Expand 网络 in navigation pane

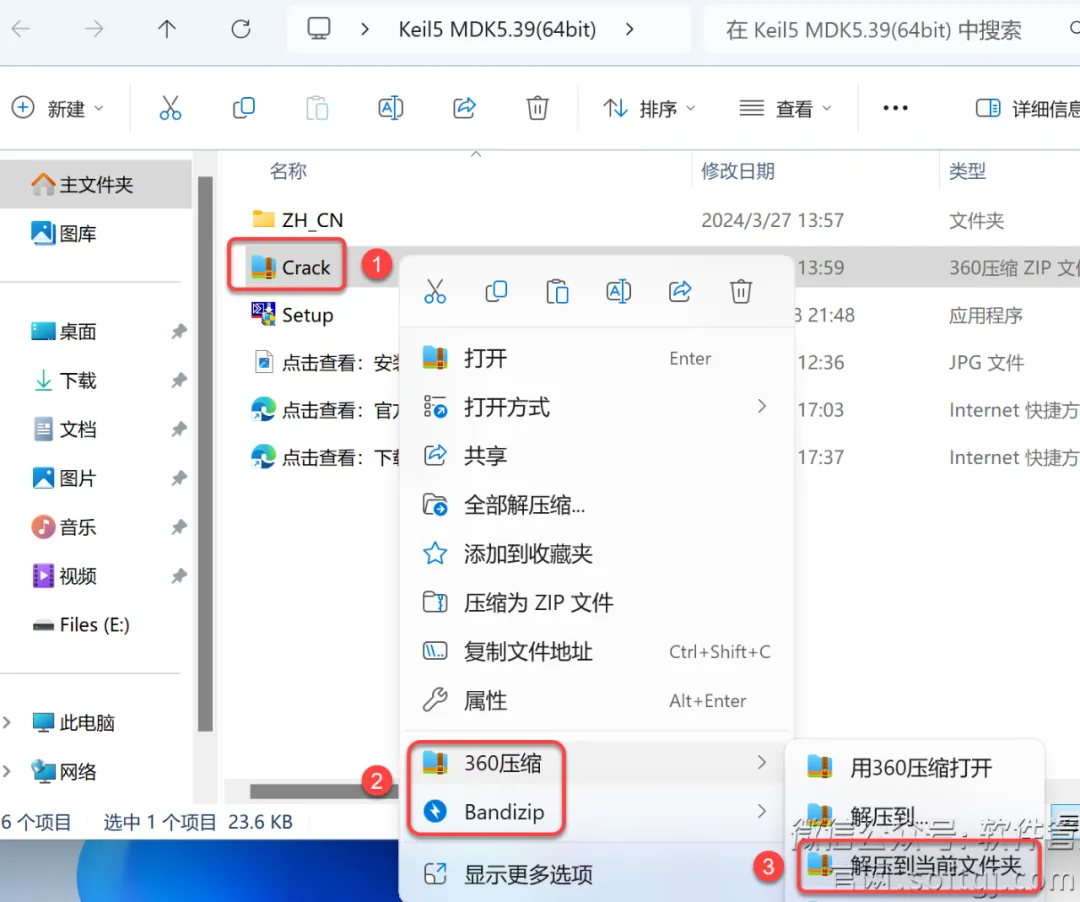pos(7,771)
